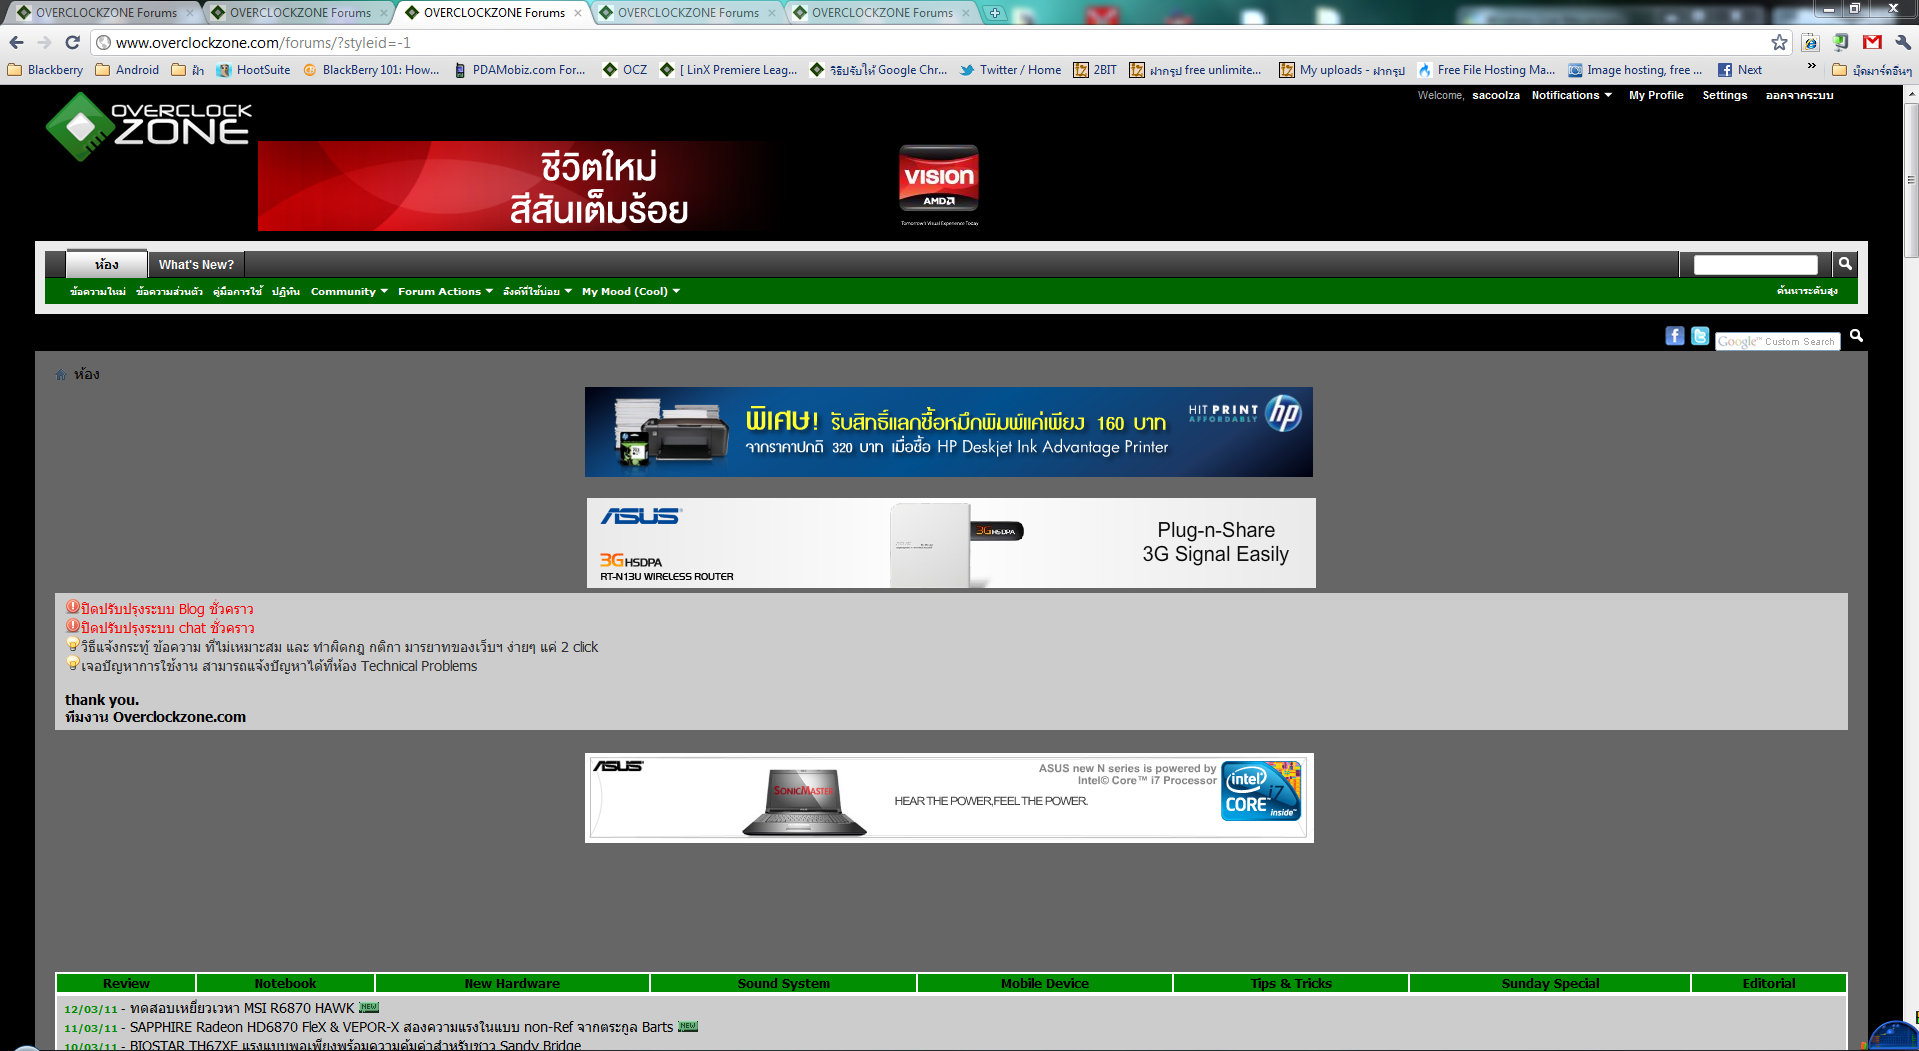Open the PDAMobiz.com bookmark
1919x1051 pixels.
click(519, 70)
